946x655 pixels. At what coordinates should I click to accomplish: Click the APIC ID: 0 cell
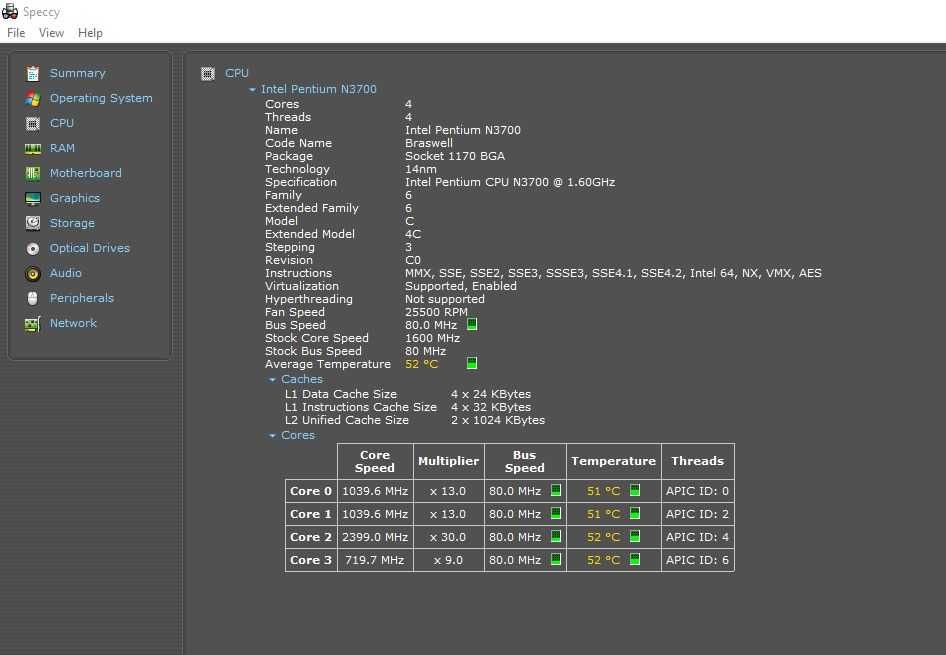[697, 491]
